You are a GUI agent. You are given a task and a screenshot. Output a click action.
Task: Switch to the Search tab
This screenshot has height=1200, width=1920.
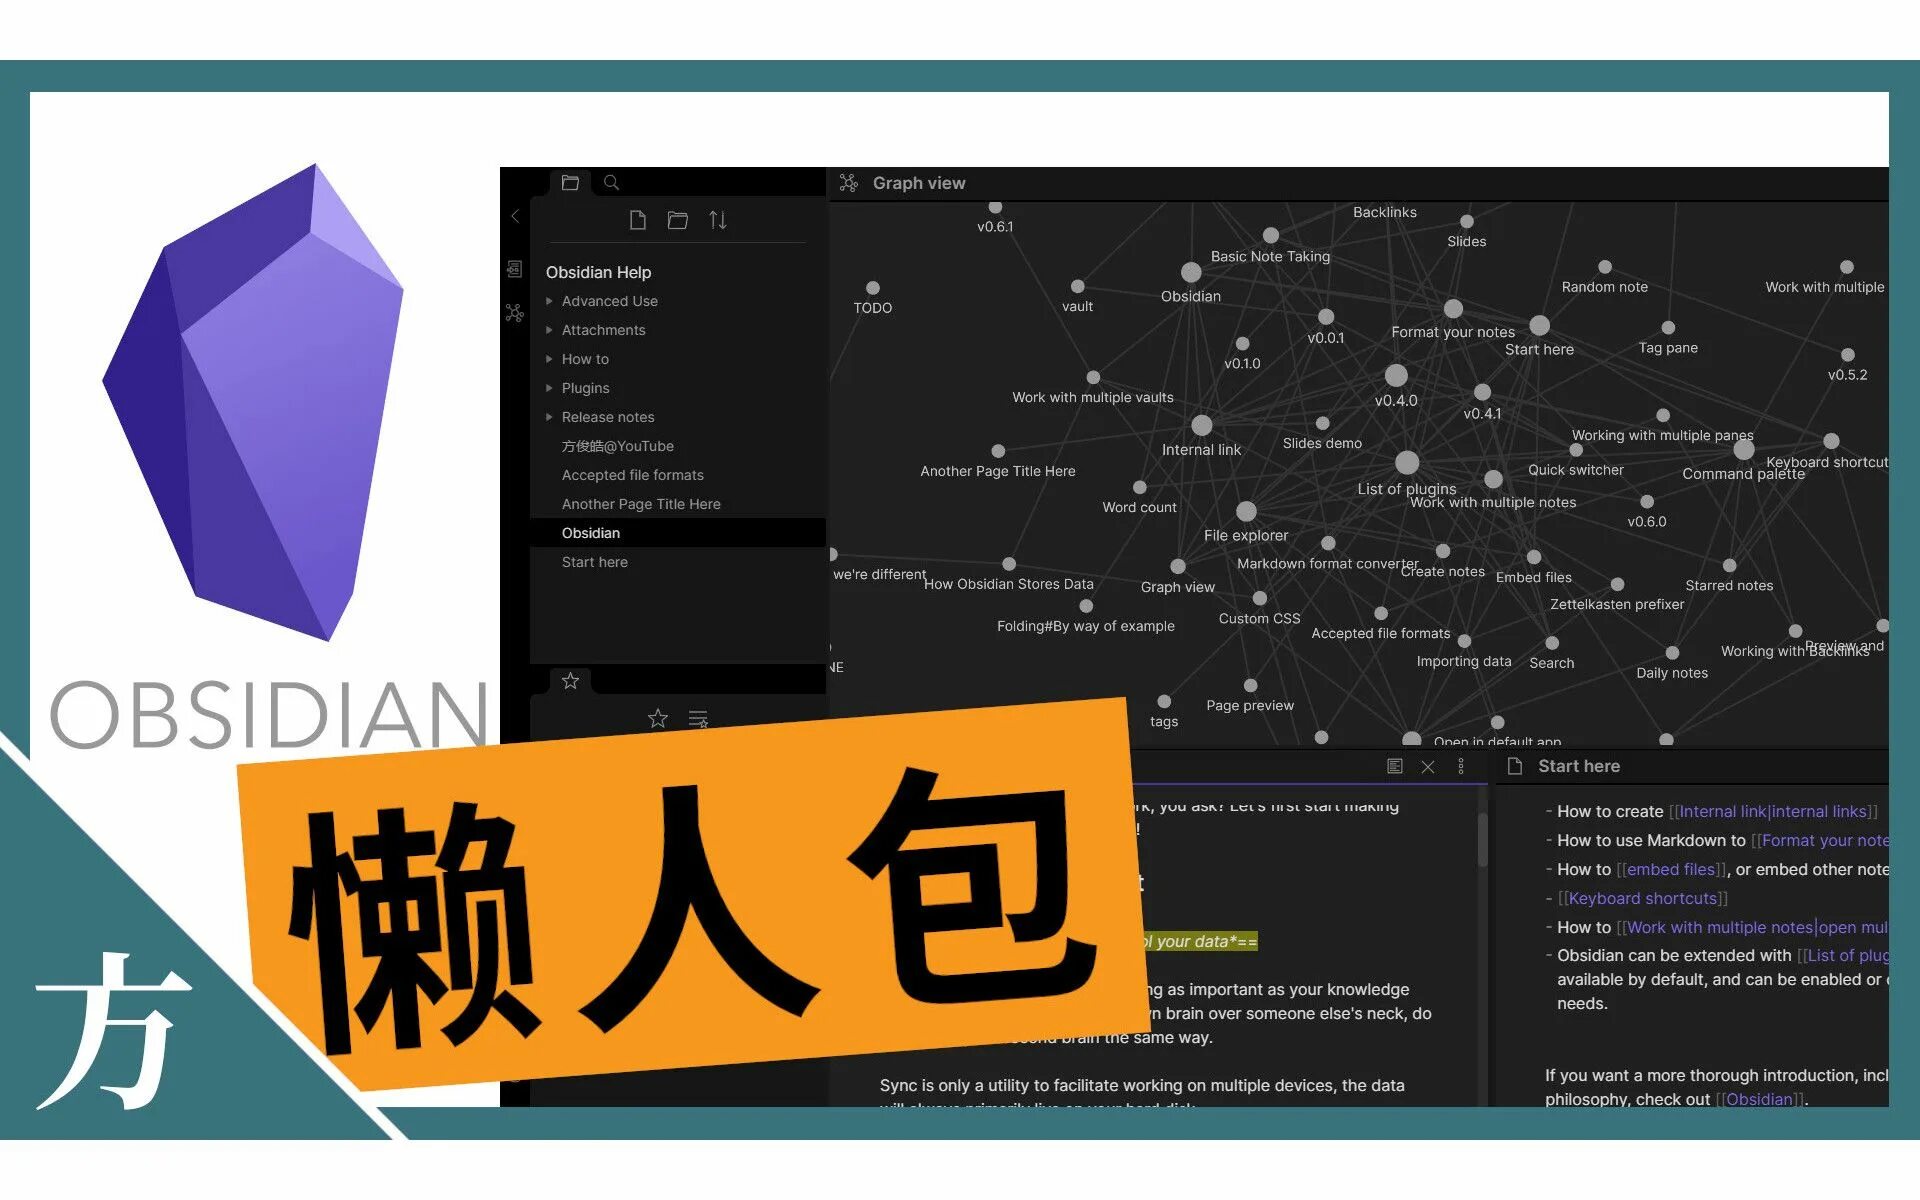pos(611,183)
